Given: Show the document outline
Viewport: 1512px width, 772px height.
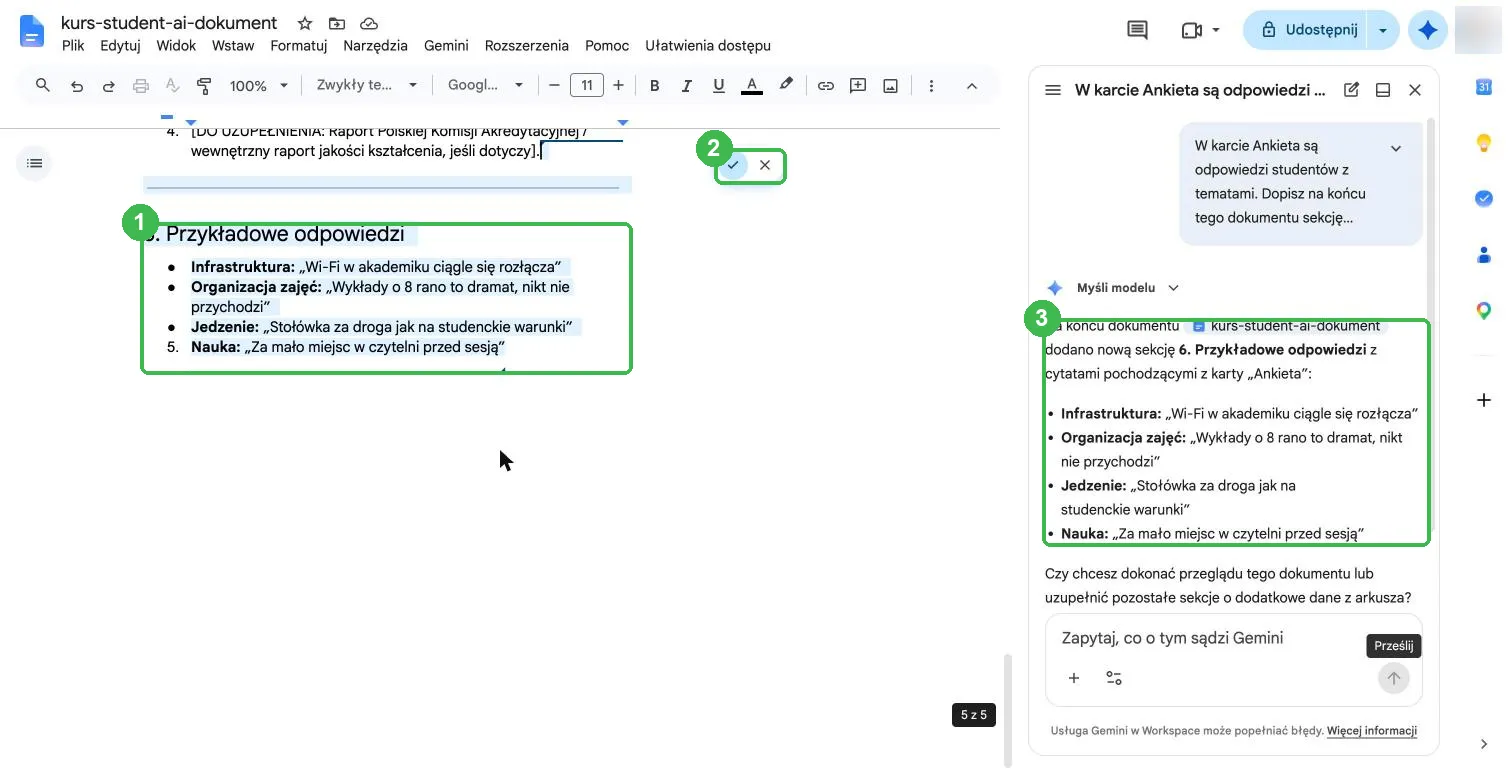Looking at the screenshot, I should coord(35,163).
